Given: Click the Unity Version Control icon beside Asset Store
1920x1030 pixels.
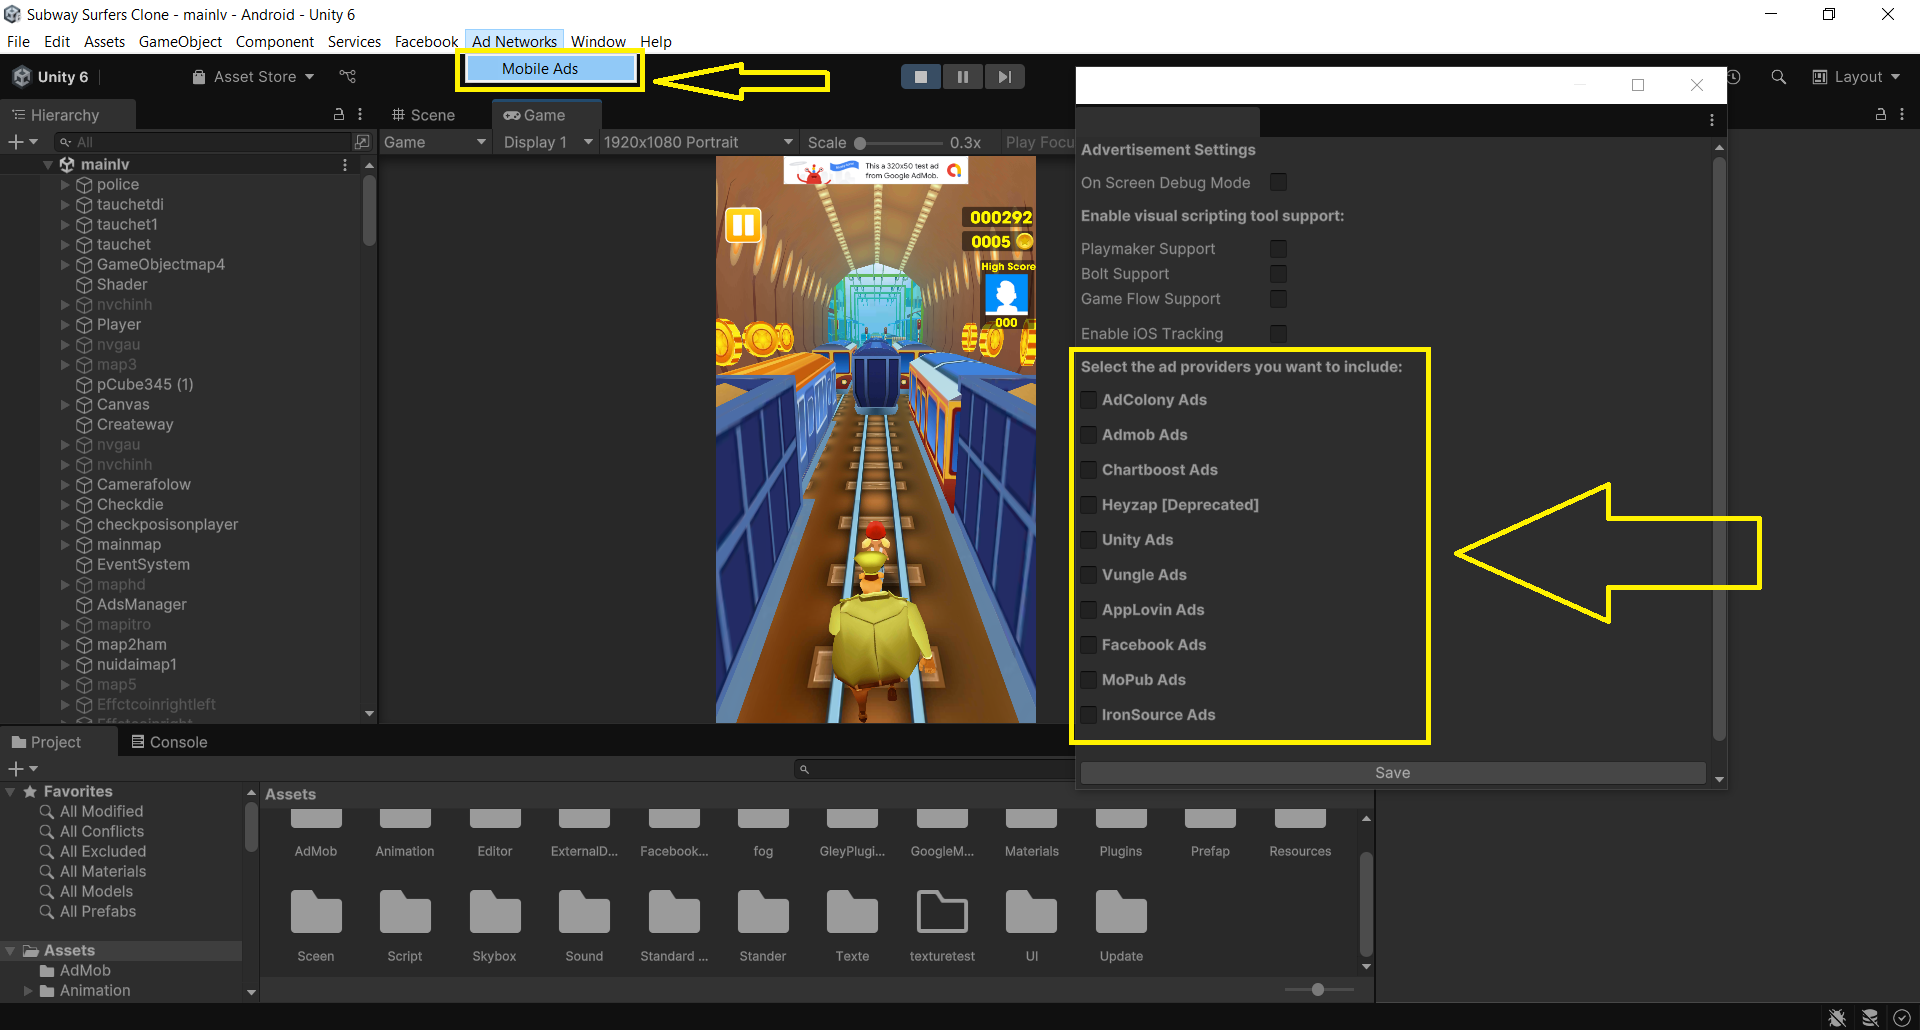Looking at the screenshot, I should tap(347, 76).
